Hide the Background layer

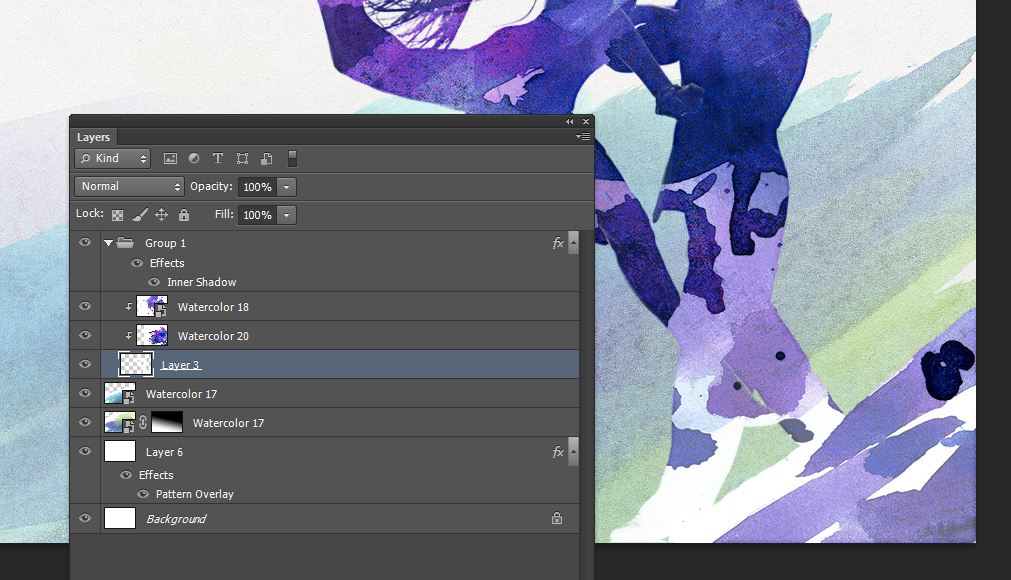pyautogui.click(x=86, y=518)
